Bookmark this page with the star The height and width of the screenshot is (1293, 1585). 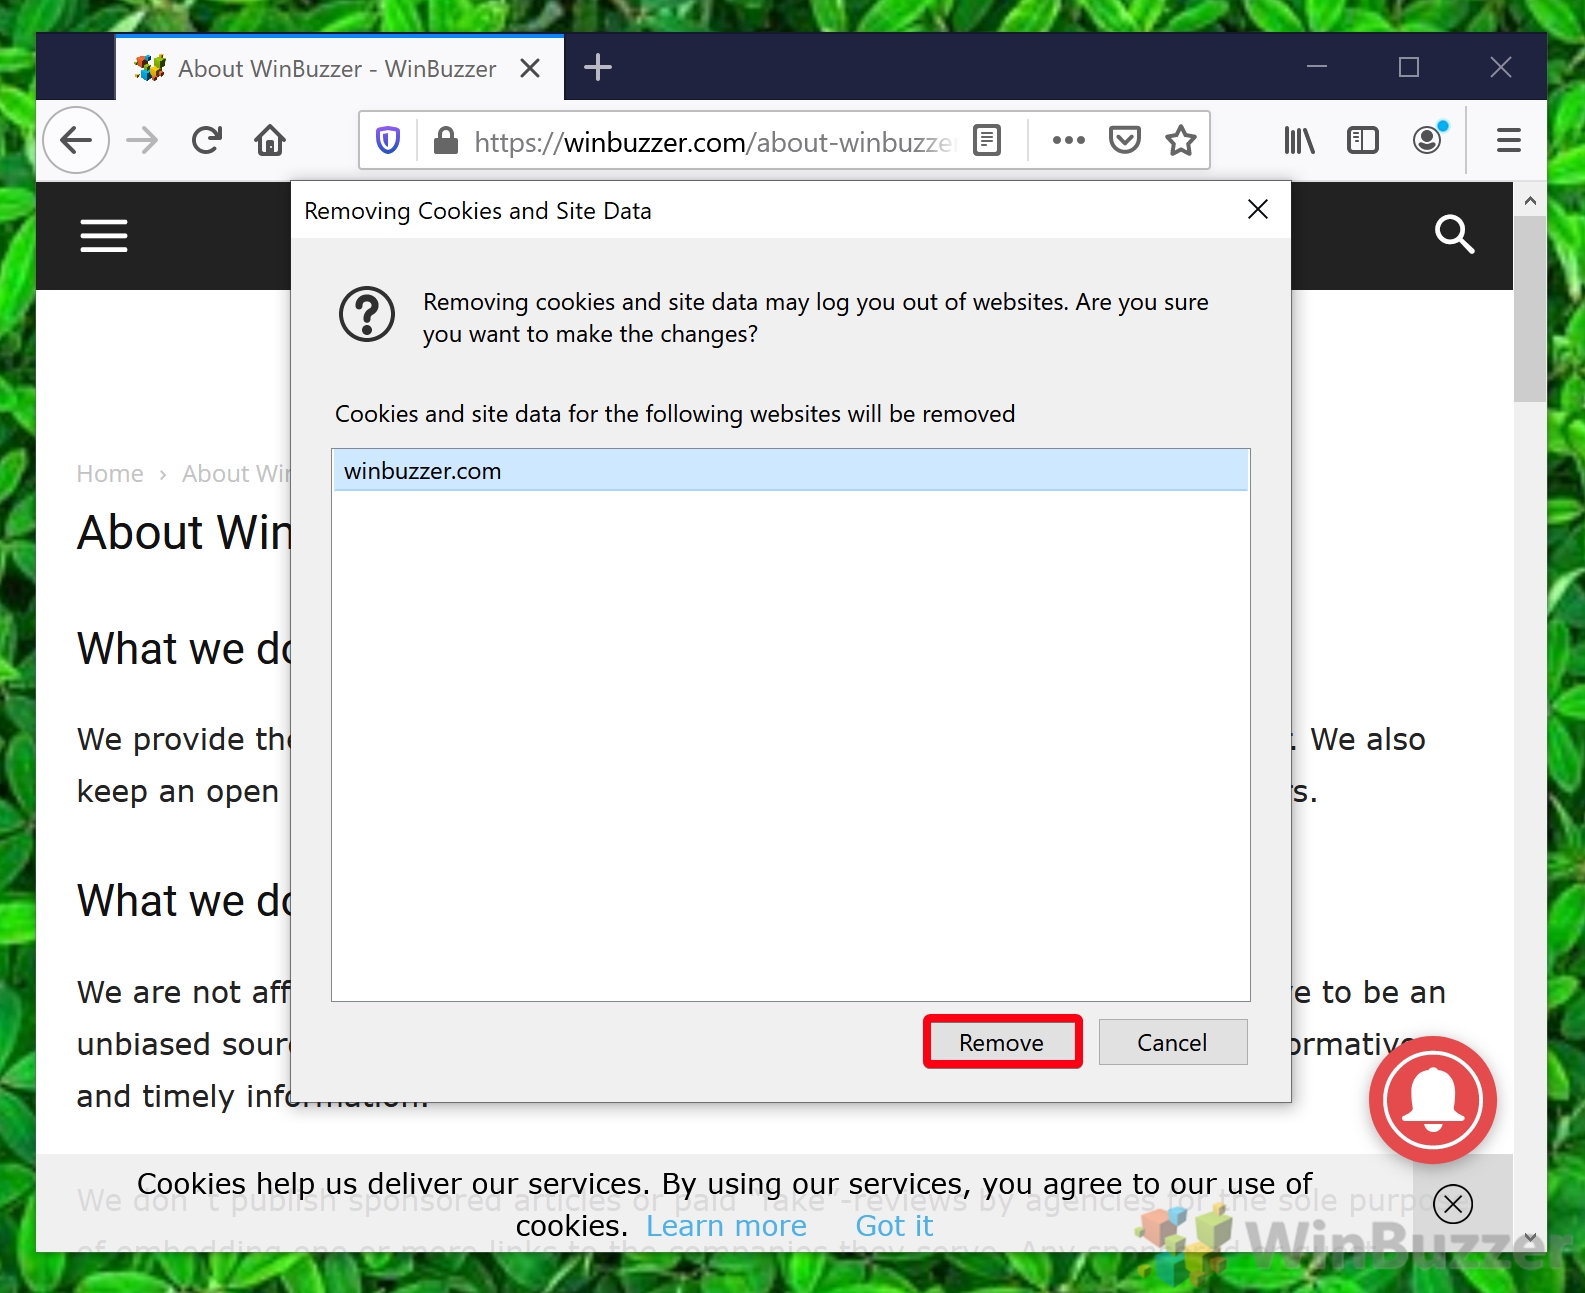tap(1181, 140)
